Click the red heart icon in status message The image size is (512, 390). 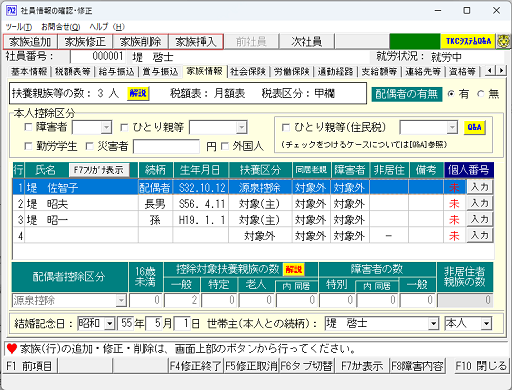(x=12, y=349)
